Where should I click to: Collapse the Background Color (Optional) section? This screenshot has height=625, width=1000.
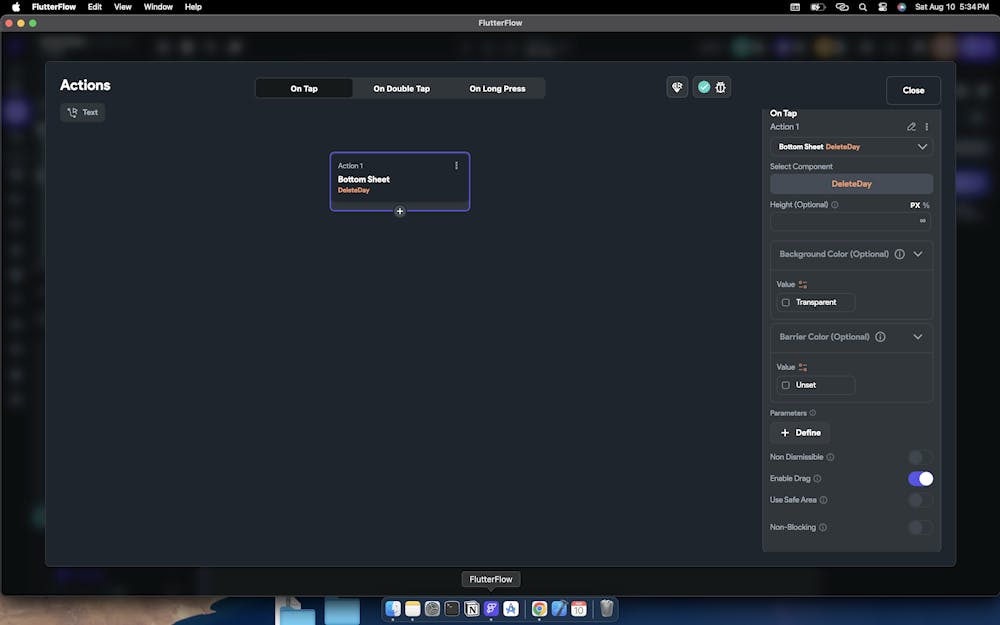coord(918,254)
